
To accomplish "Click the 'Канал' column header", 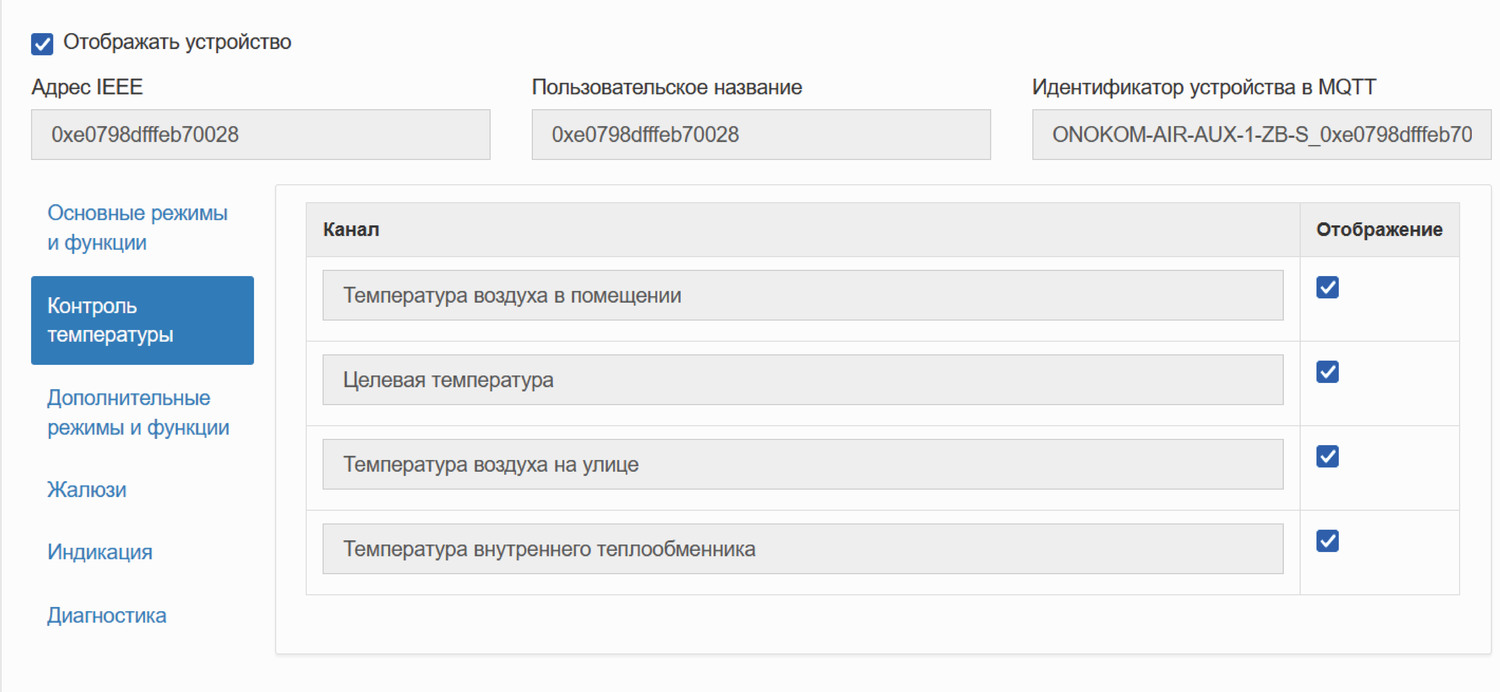I will pos(350,229).
